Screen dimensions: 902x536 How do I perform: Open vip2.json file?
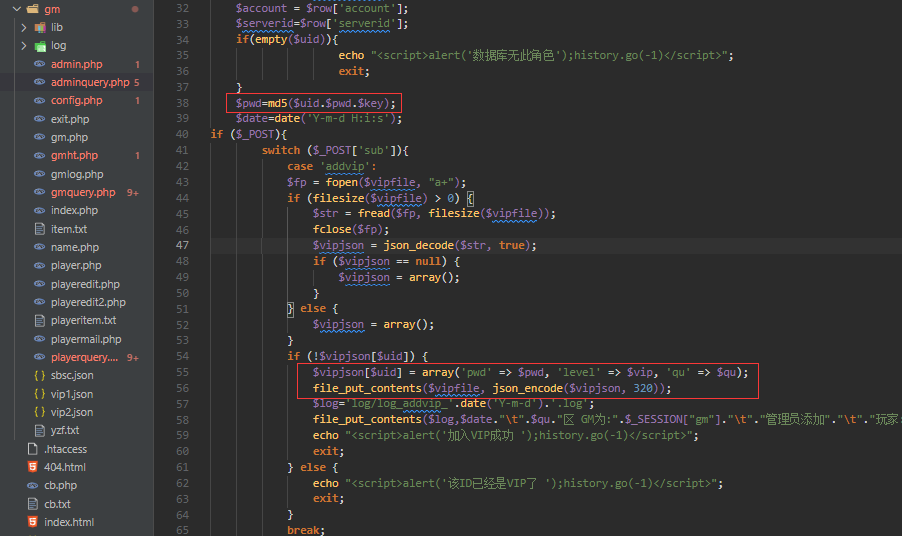coord(72,412)
